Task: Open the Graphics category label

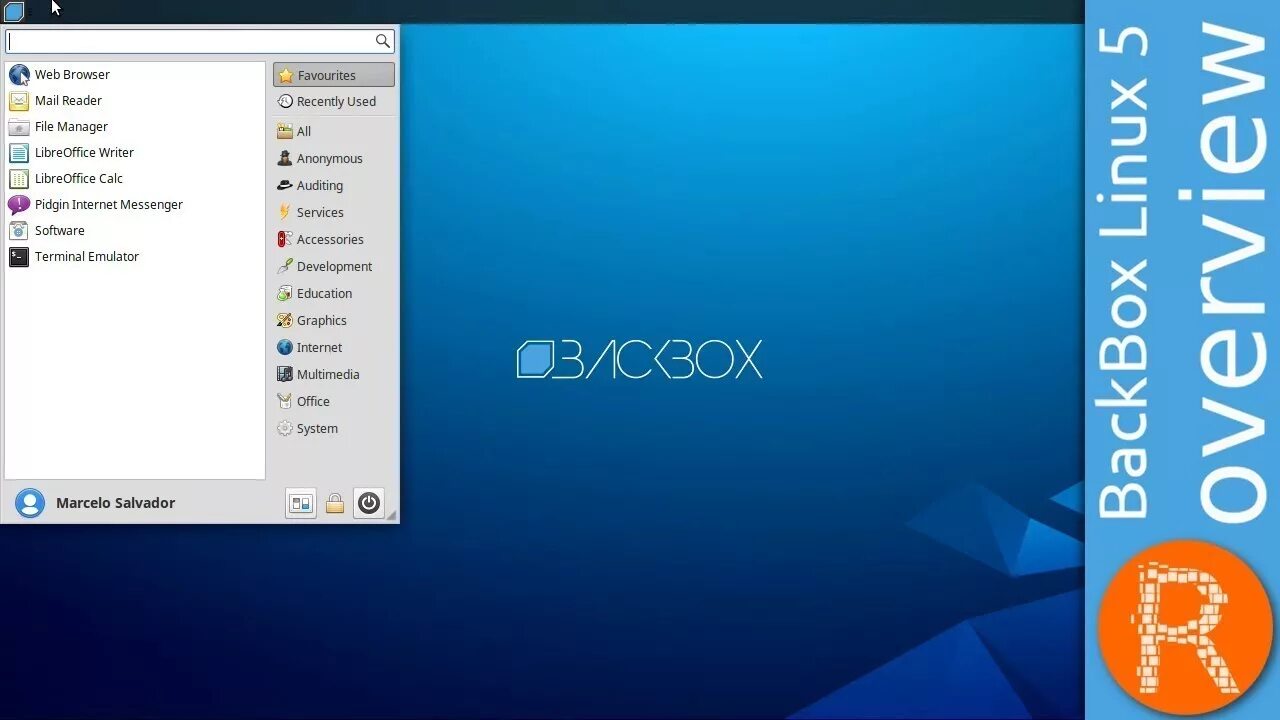Action: (x=322, y=321)
